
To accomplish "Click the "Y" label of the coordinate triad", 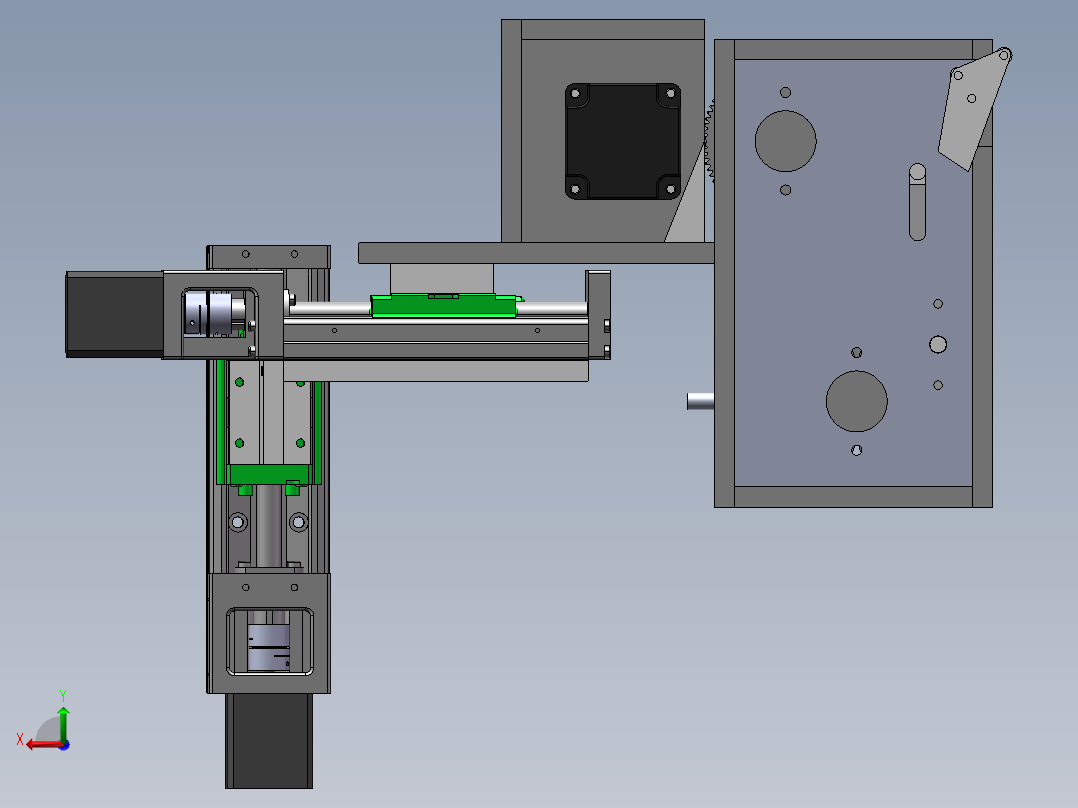I will pos(63,695).
